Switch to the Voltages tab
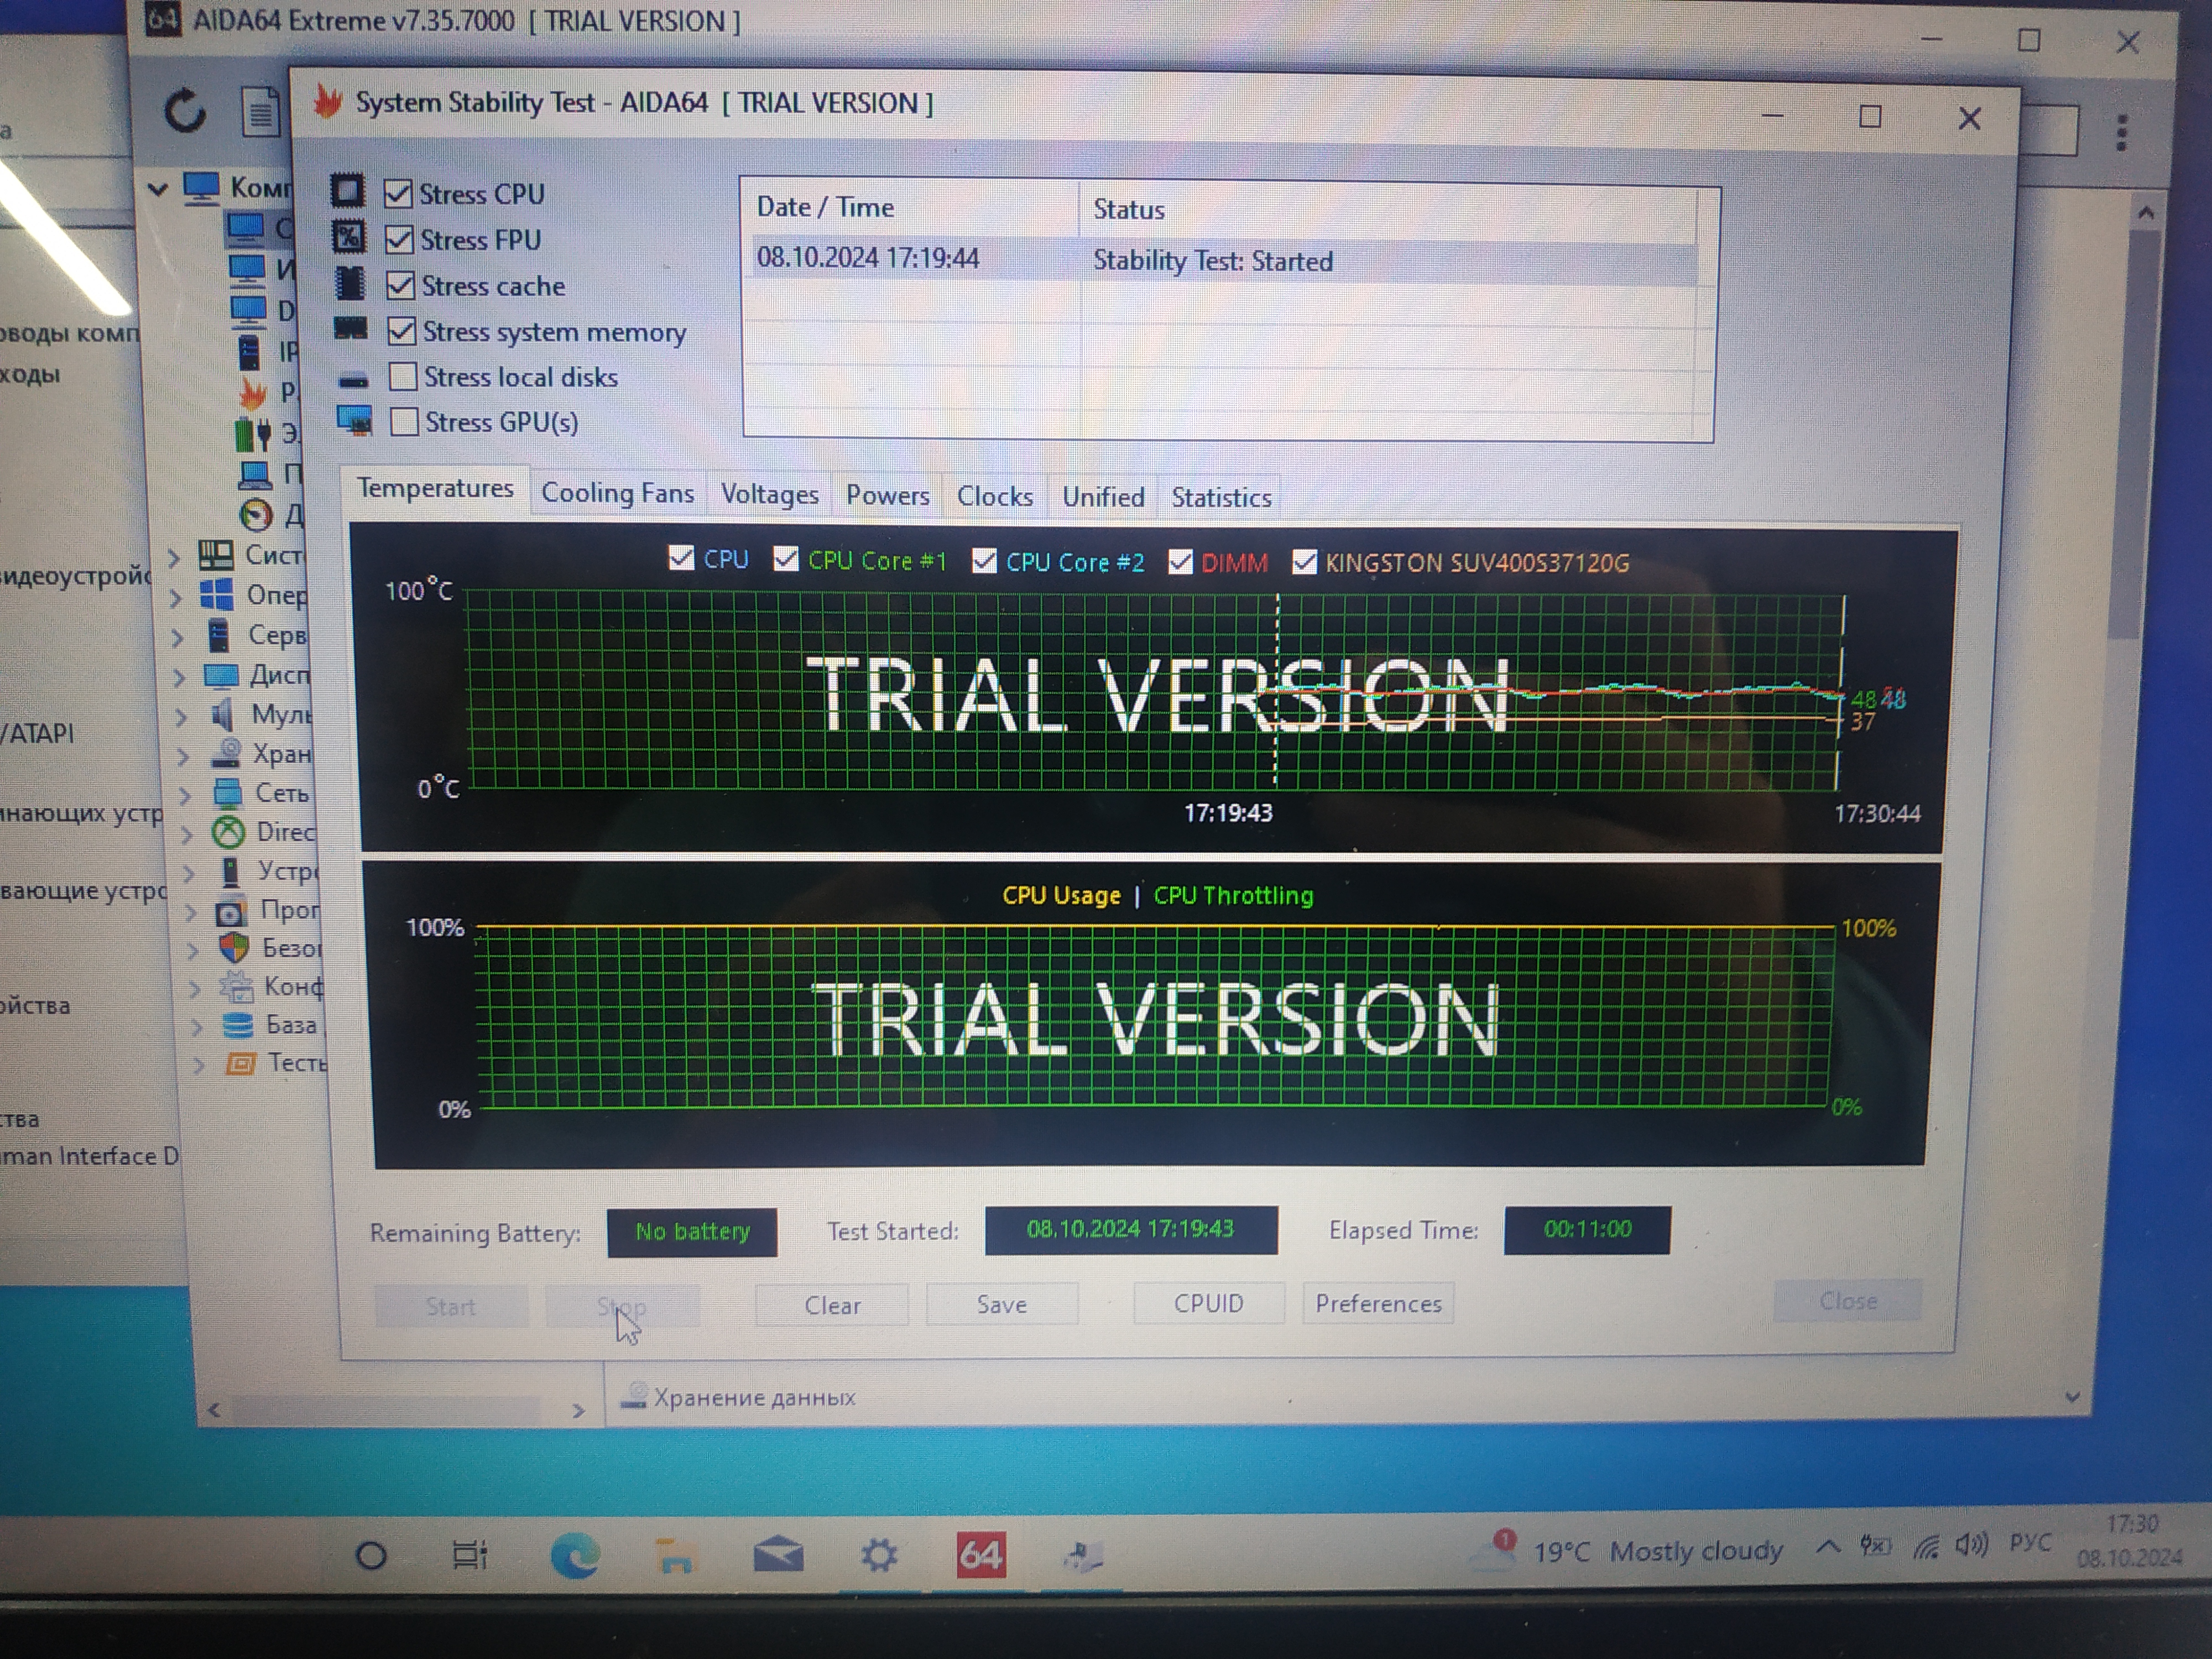Viewport: 2212px width, 1659px height. [770, 494]
